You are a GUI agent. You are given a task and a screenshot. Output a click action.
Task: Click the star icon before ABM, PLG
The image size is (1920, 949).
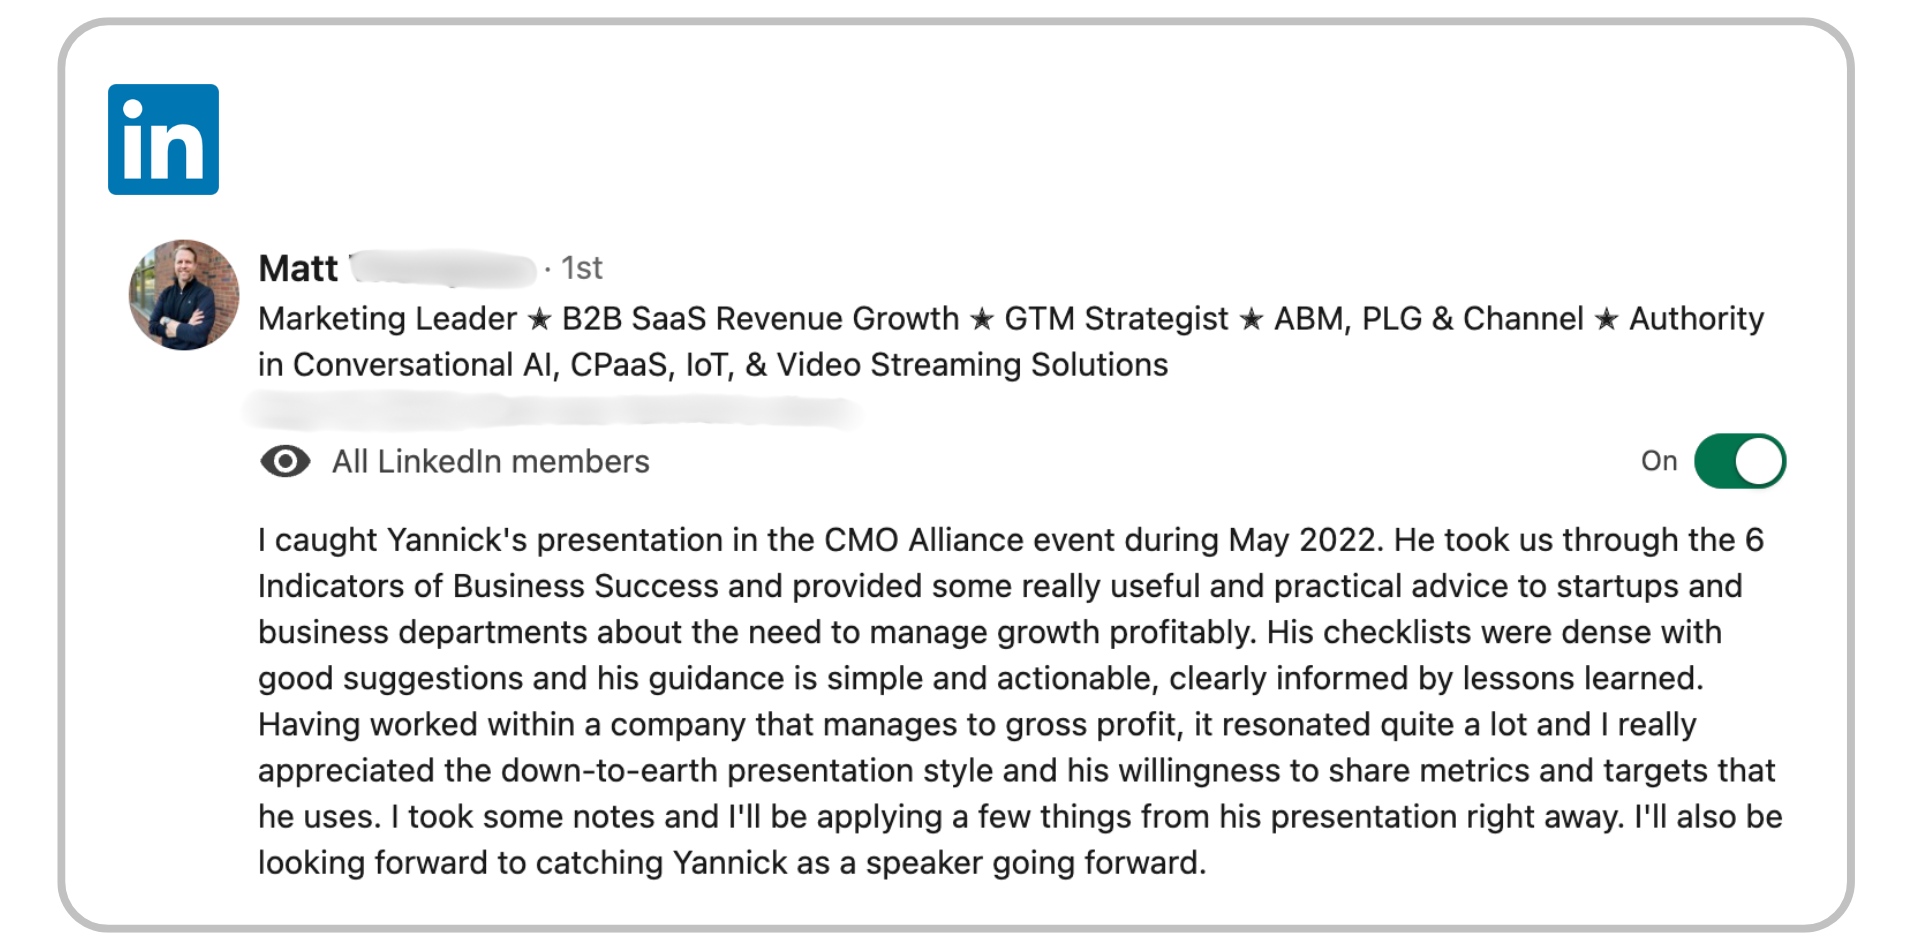click(x=1251, y=319)
